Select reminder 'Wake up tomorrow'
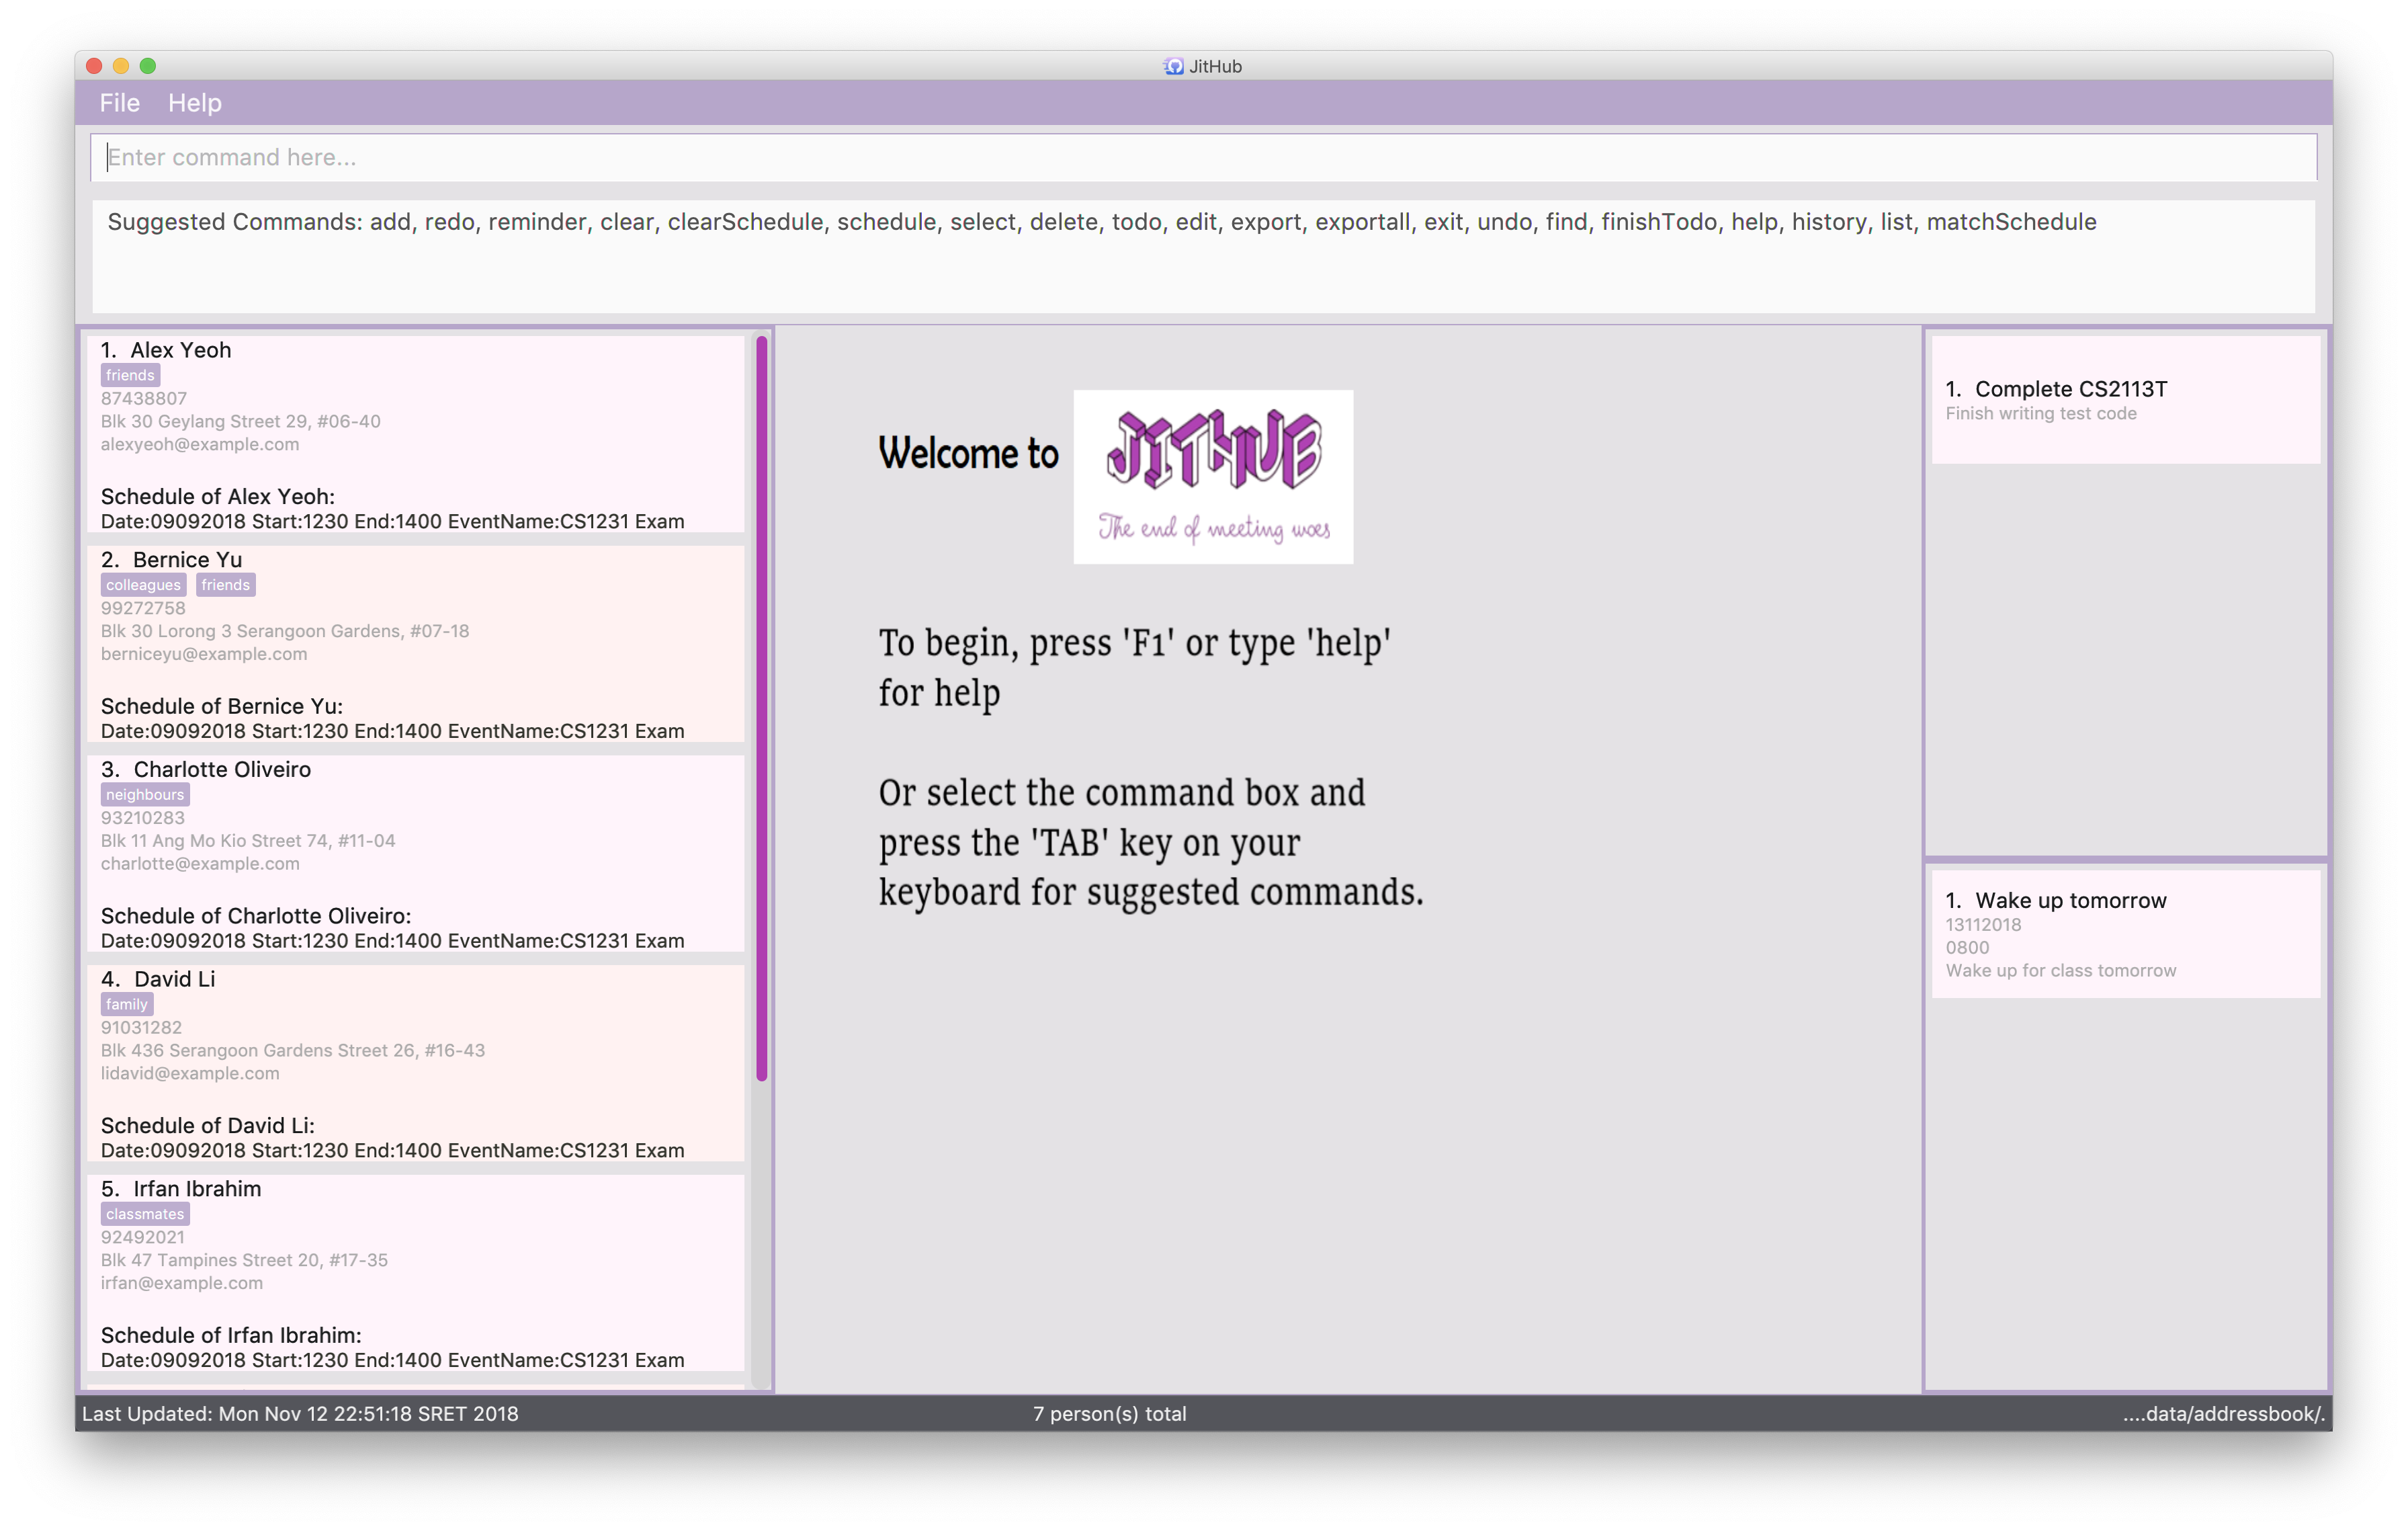 point(2070,901)
